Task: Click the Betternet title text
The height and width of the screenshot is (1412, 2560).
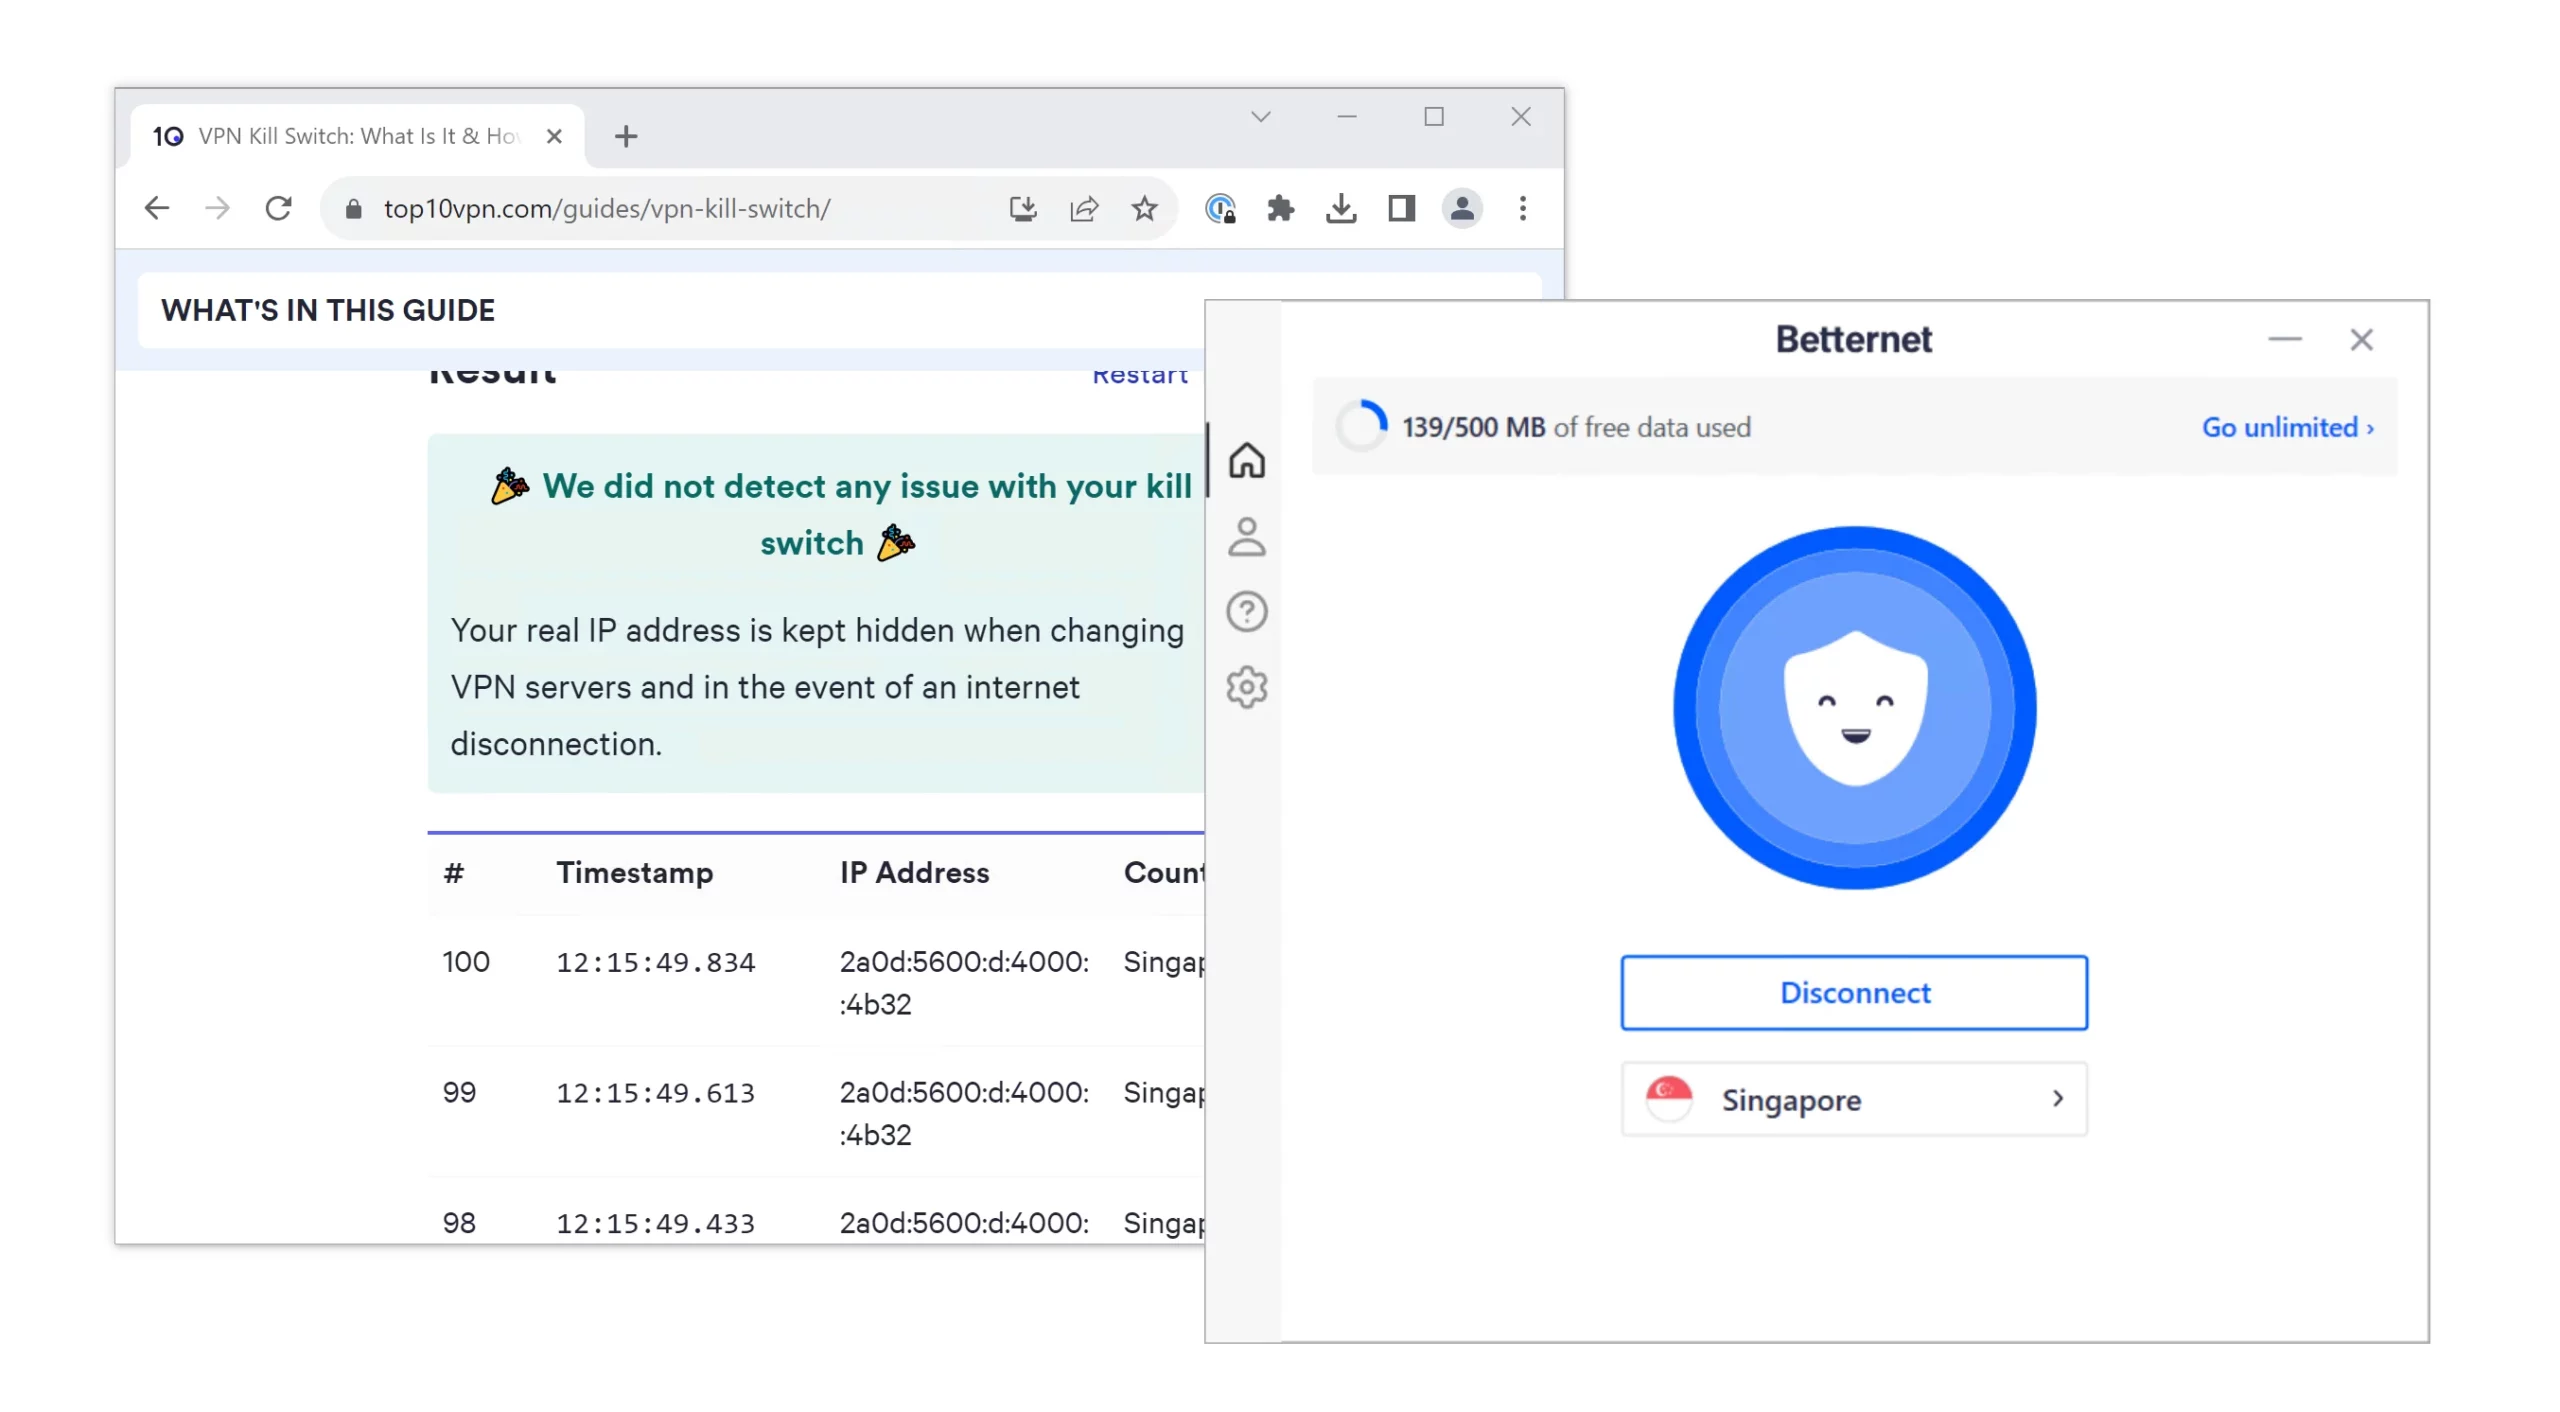Action: 1853,339
